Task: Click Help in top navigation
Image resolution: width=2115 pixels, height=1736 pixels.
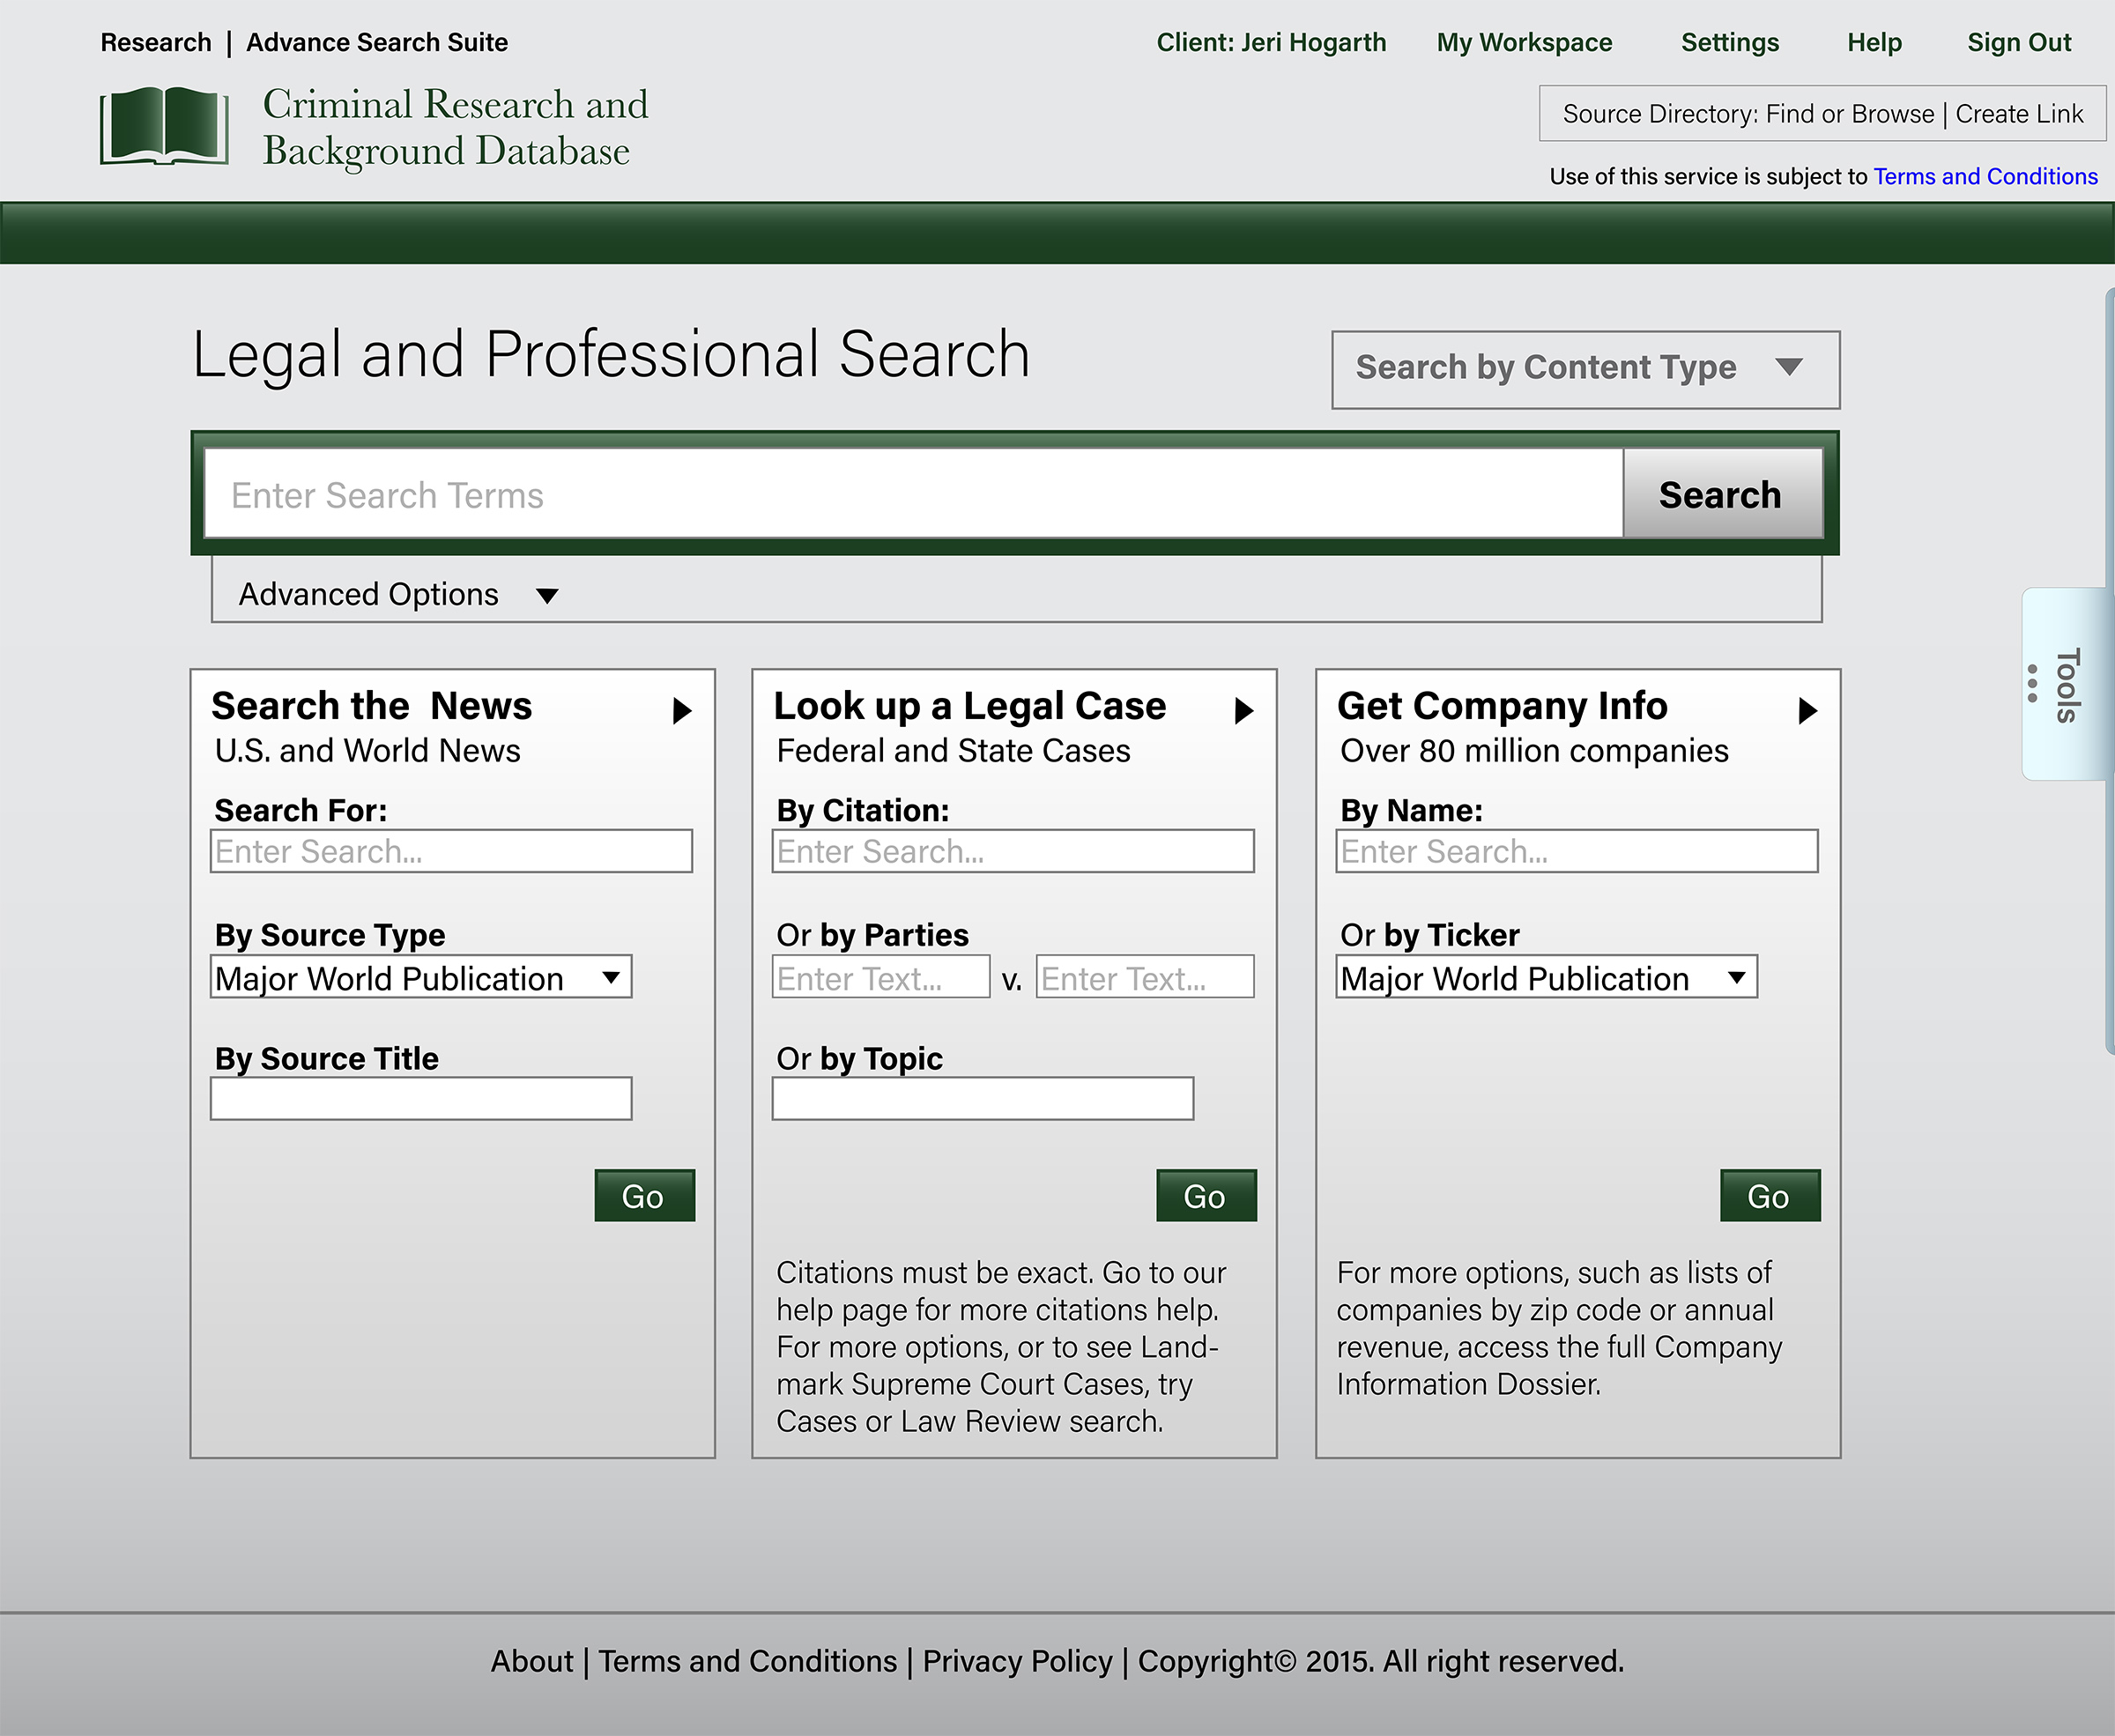Action: (1874, 42)
